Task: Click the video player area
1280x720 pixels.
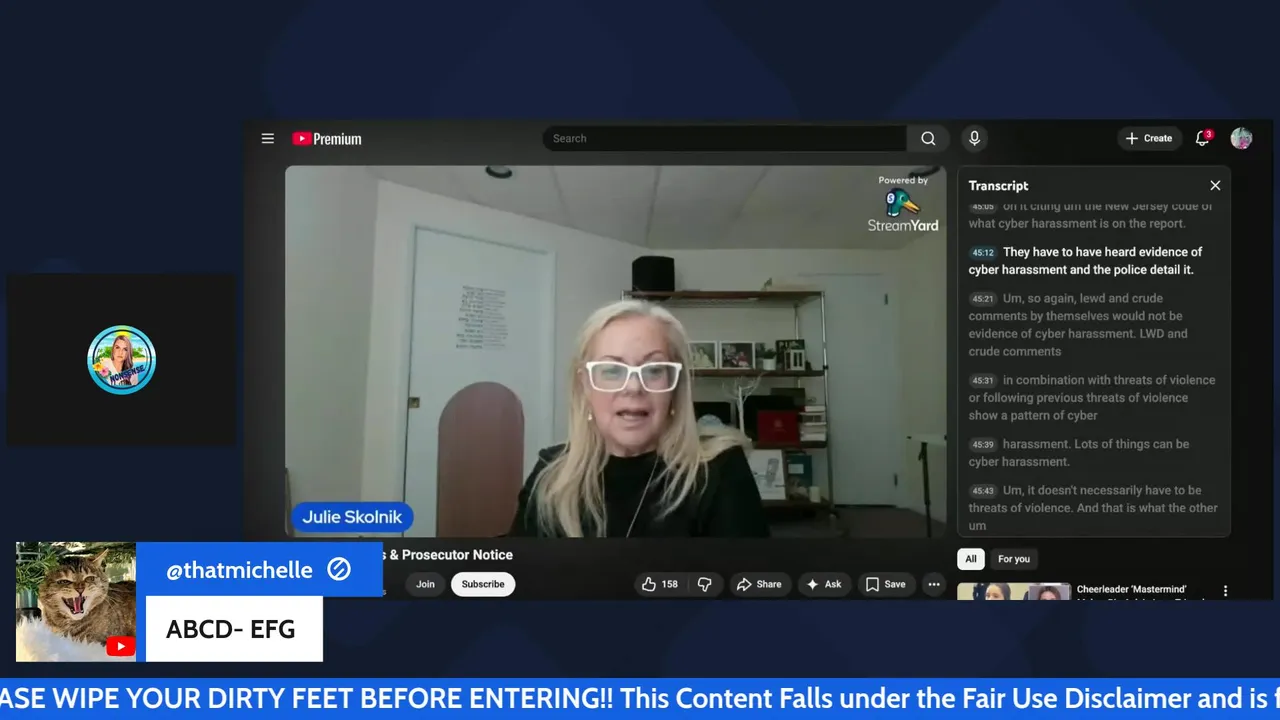Action: pyautogui.click(x=615, y=351)
